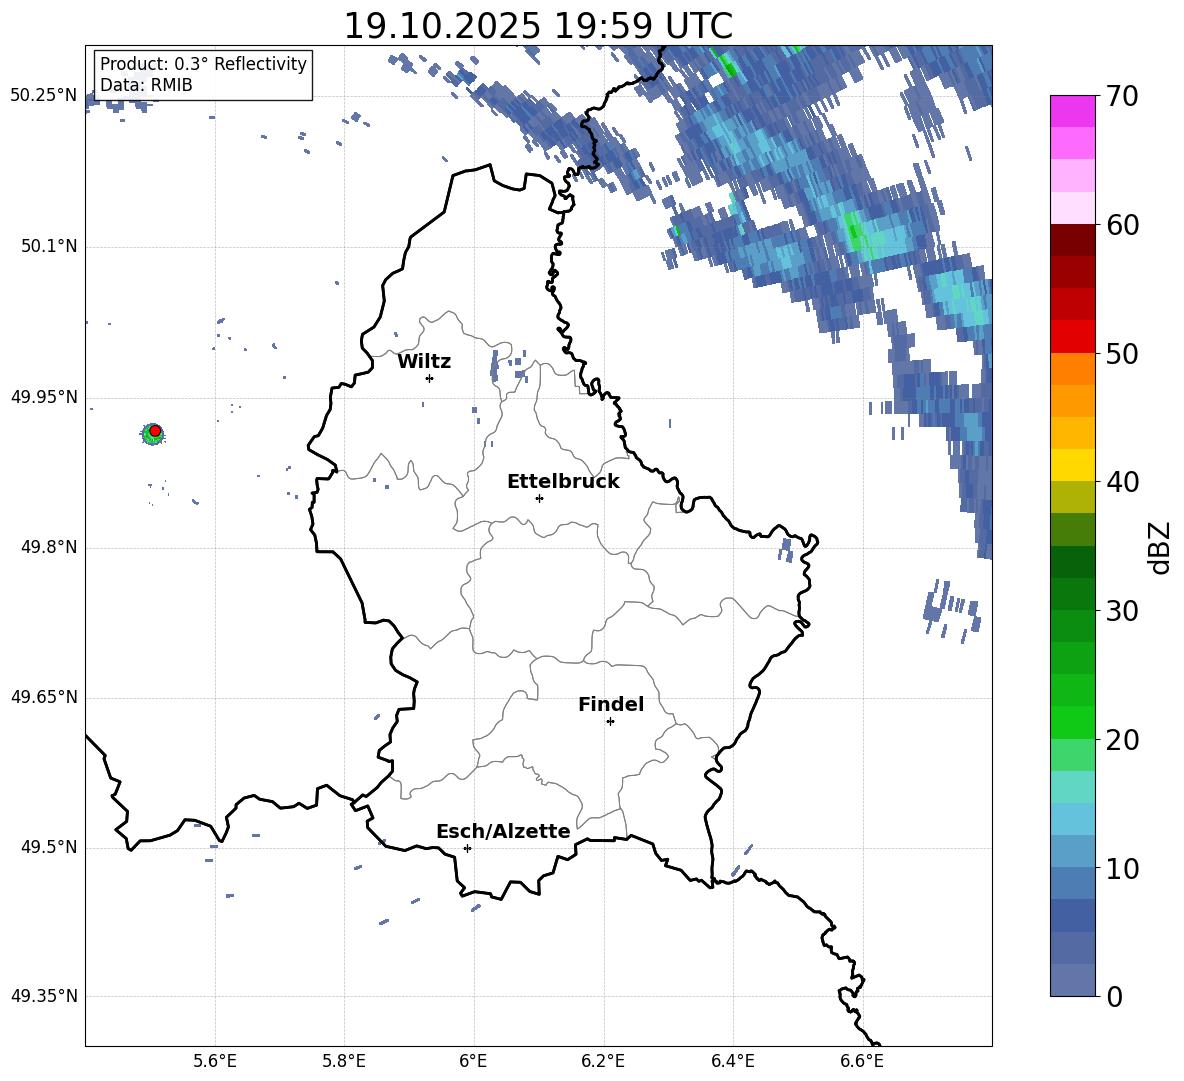Viewport: 1184px width, 1081px height.
Task: Click the 49.8°N latitude label
Action: tap(49, 547)
